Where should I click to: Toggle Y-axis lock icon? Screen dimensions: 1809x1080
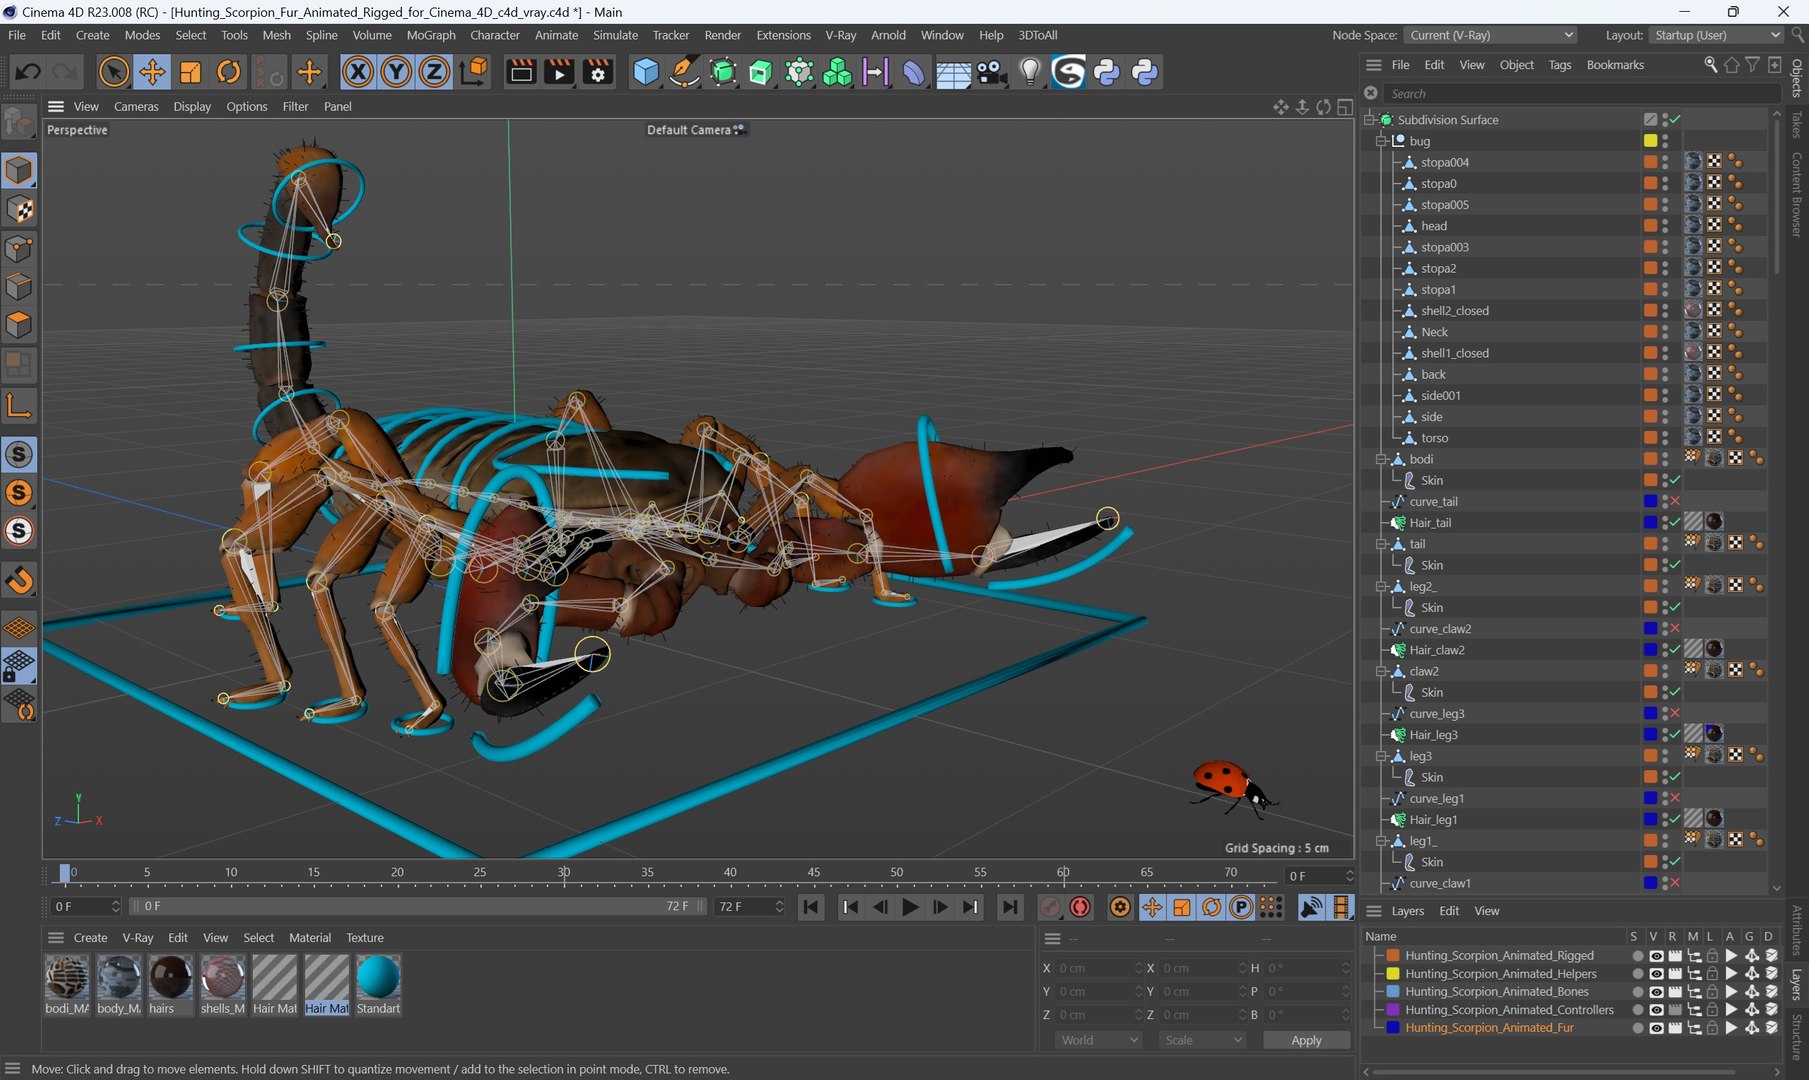pos(396,72)
